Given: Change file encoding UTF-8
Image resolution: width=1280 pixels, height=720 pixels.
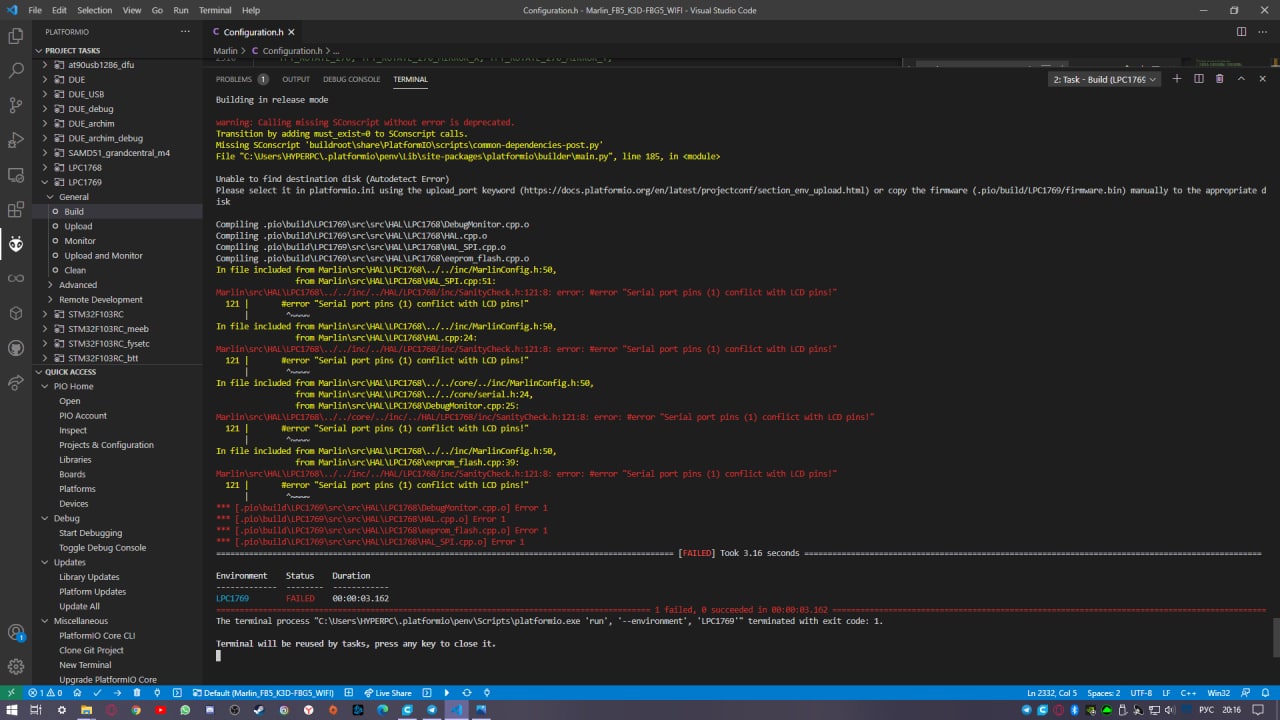Looking at the screenshot, I should point(1141,693).
